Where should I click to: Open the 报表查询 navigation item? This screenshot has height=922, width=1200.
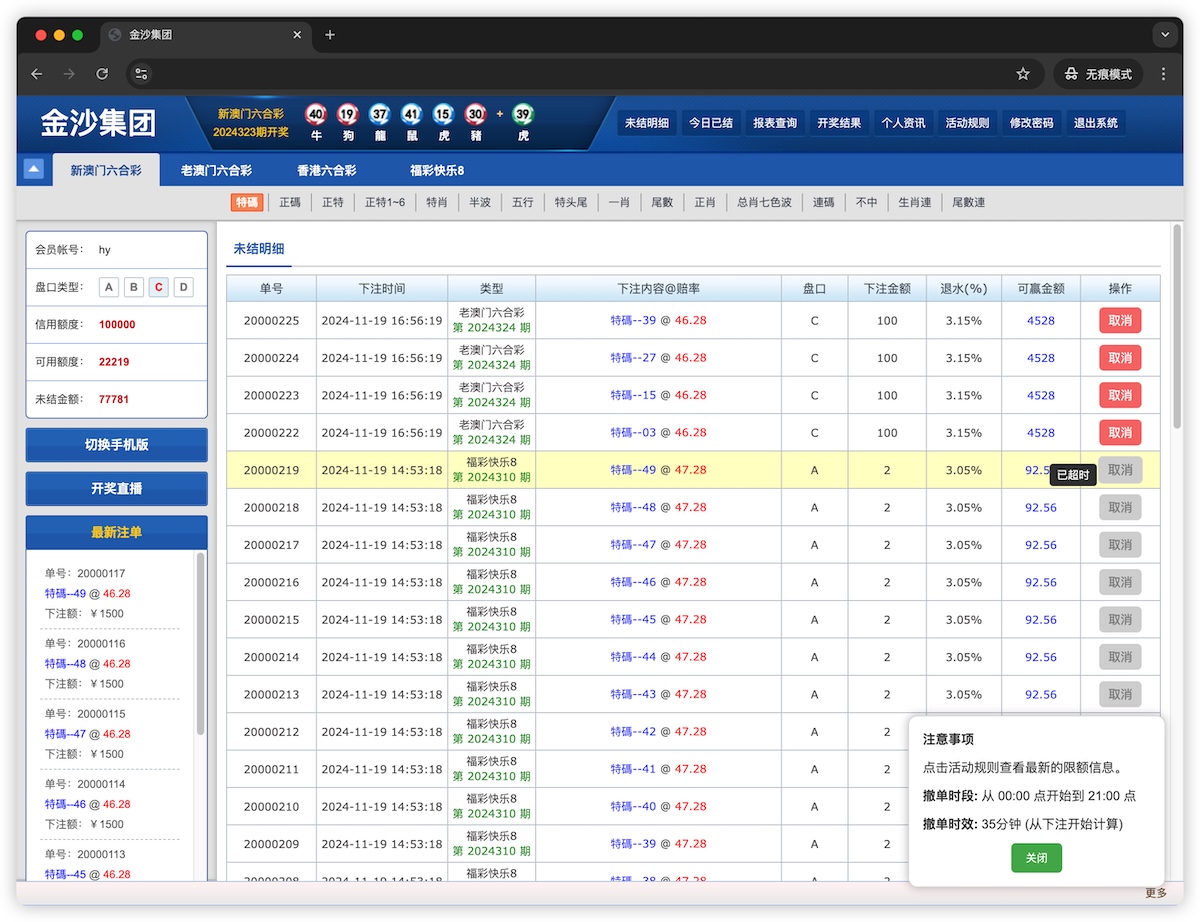click(775, 123)
